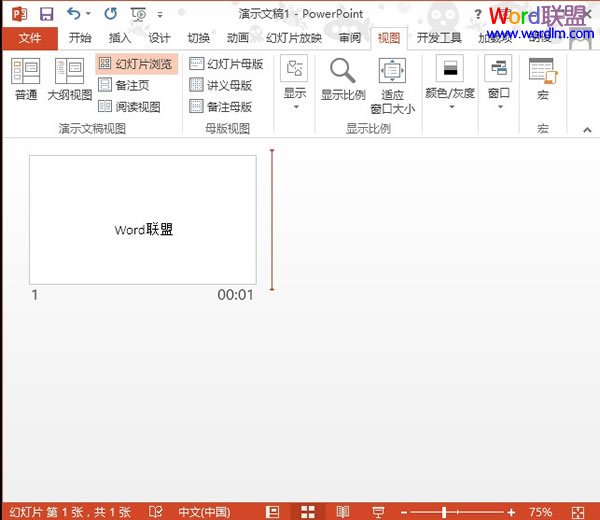This screenshot has height=520, width=600.
Task: Open 幻灯片母版 slide master
Action: (226, 64)
